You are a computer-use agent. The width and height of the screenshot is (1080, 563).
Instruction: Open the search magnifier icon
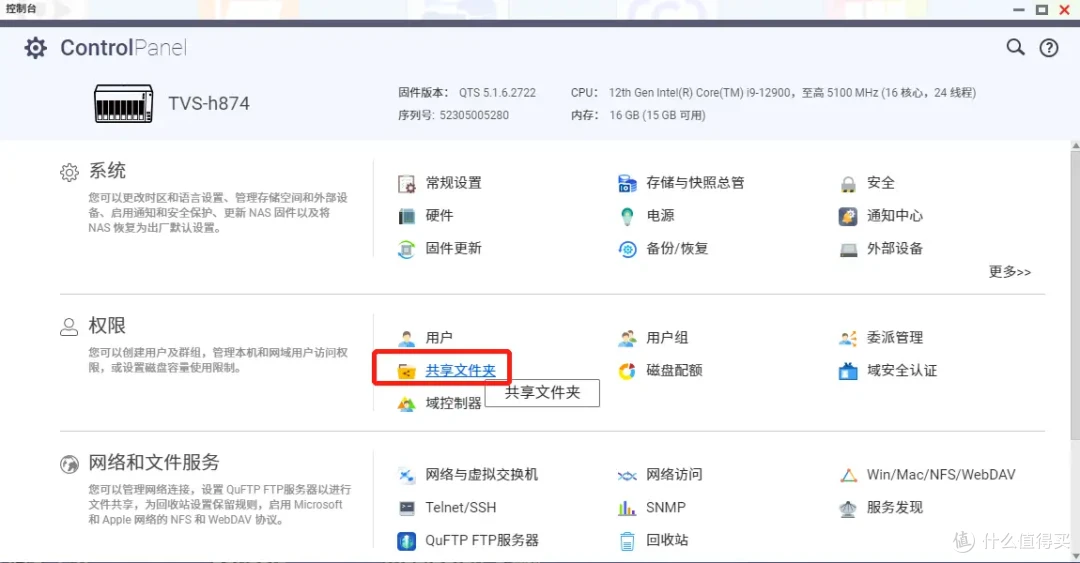[x=1015, y=47]
